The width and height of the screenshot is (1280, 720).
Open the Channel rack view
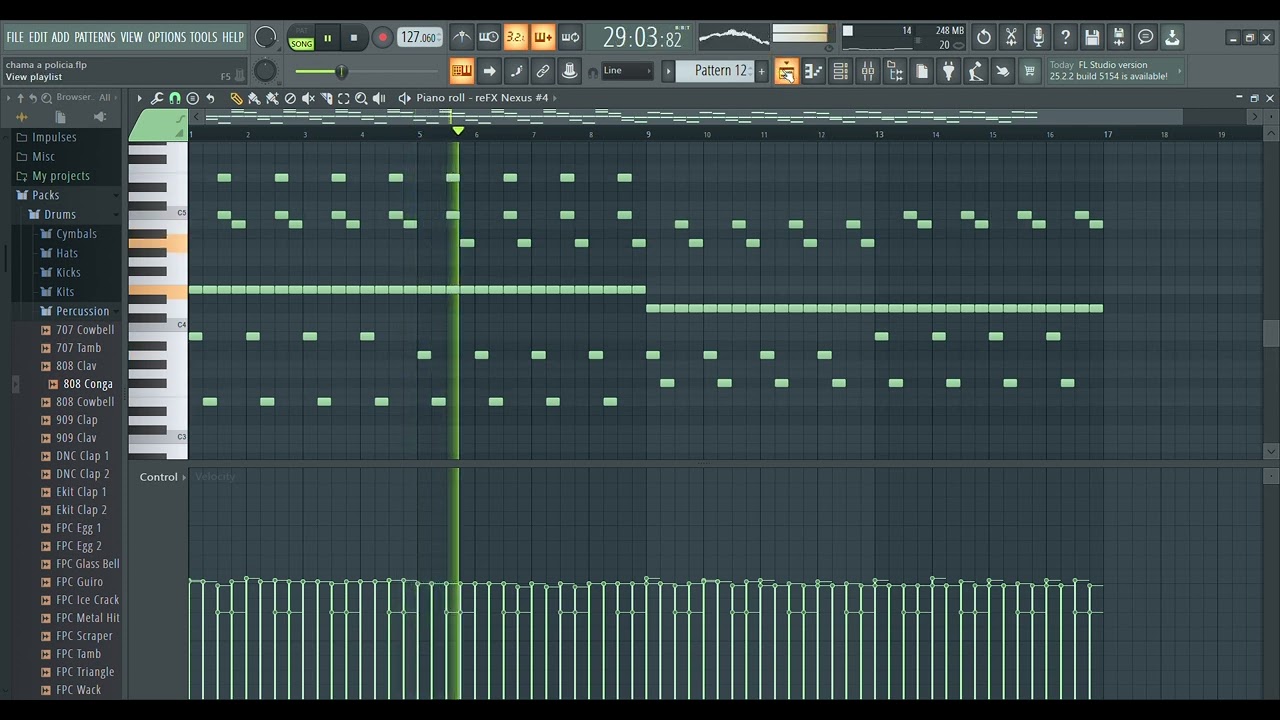click(x=840, y=71)
